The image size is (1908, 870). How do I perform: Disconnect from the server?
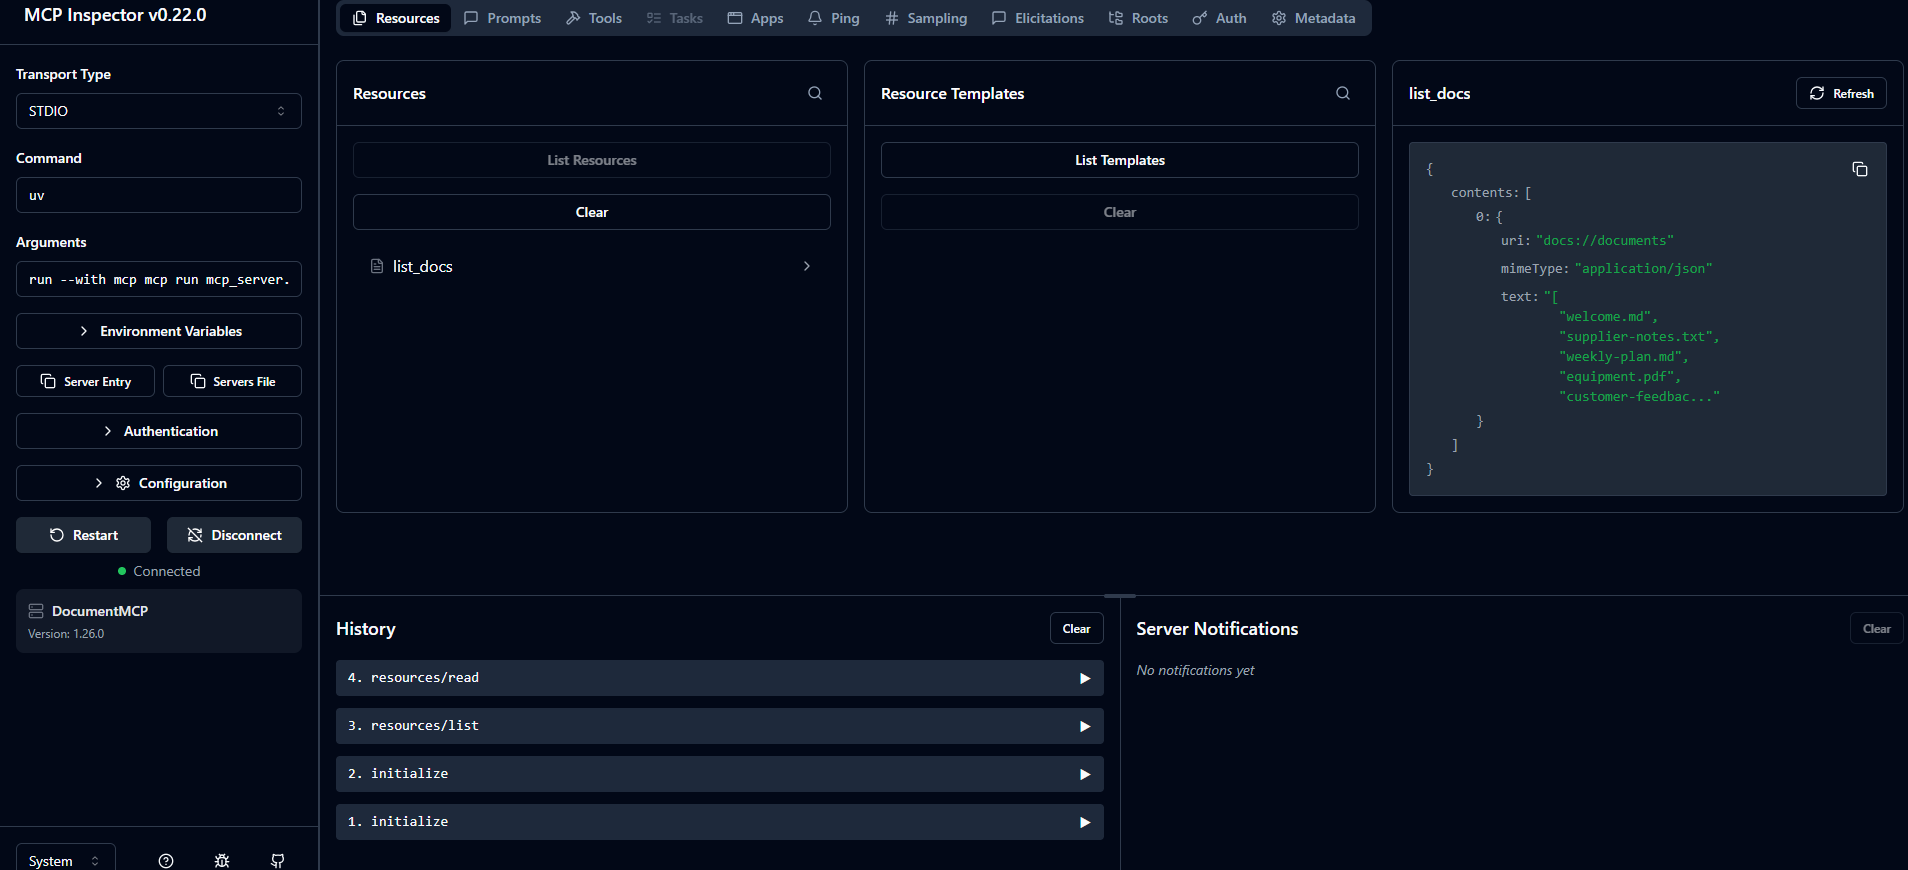pyautogui.click(x=234, y=535)
